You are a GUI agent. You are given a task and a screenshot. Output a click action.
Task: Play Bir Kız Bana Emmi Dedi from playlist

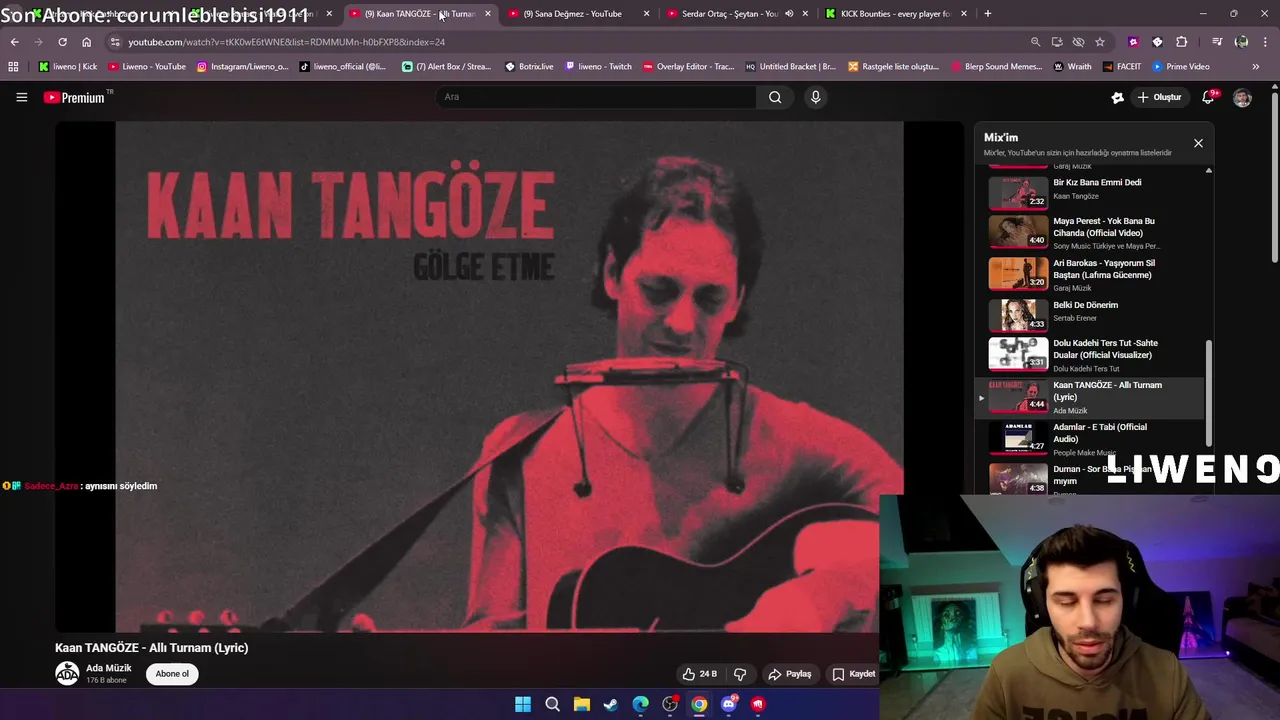click(1090, 191)
